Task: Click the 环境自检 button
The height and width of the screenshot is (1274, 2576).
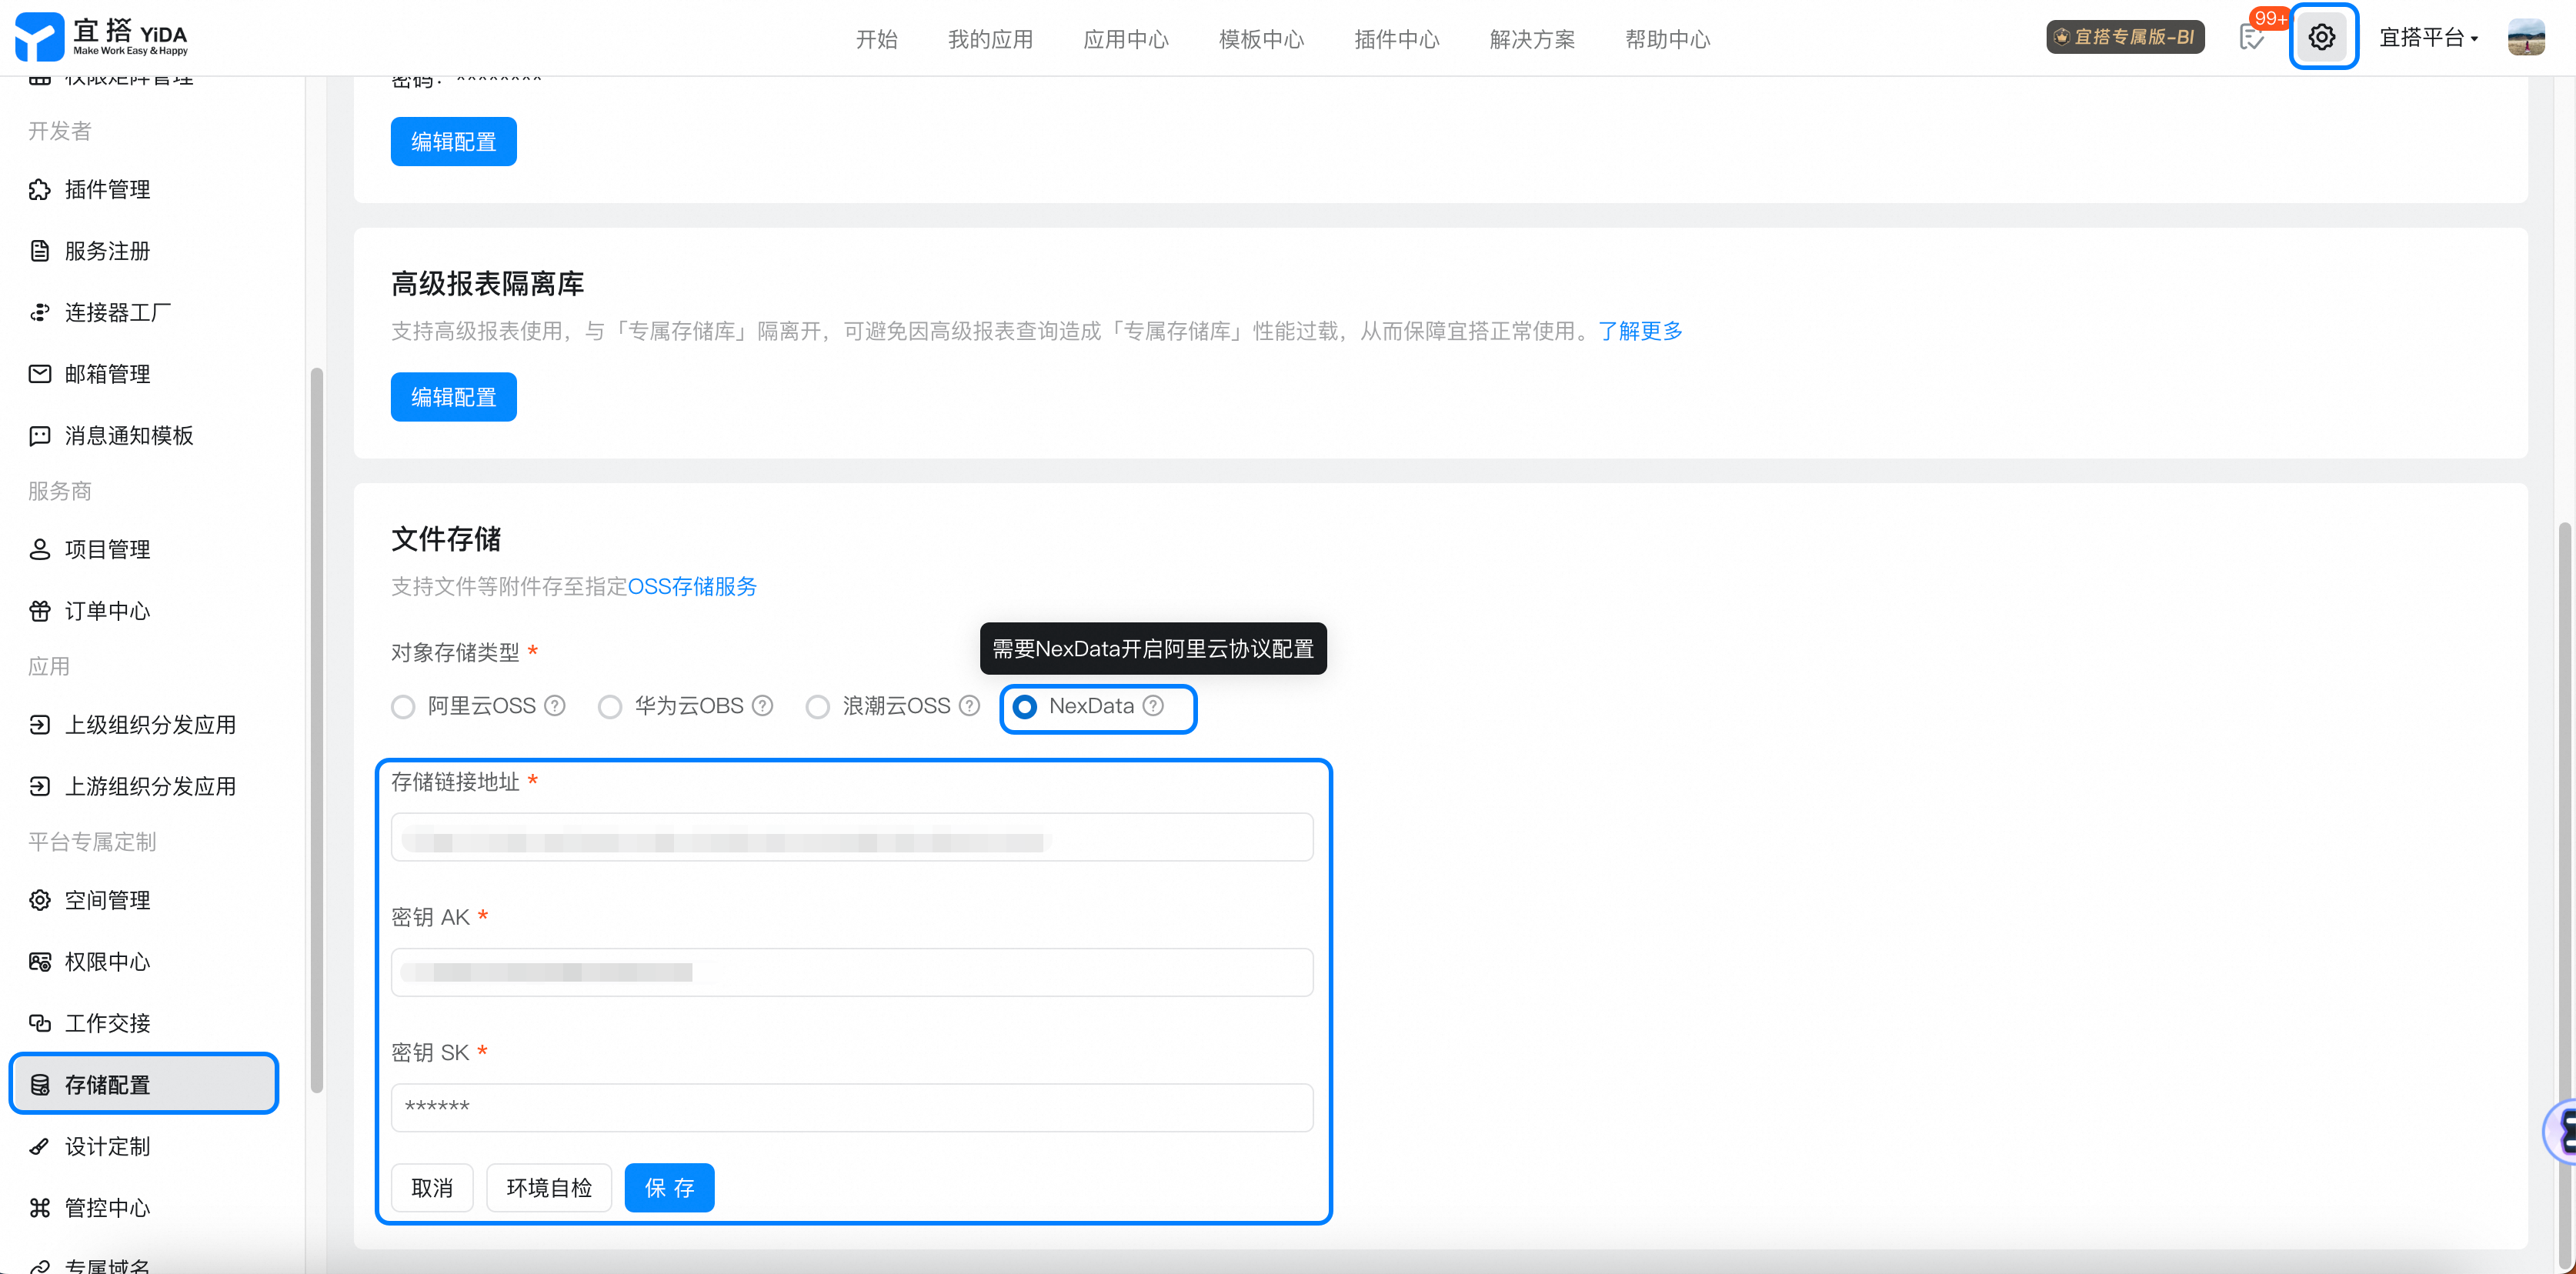Action: 549,1187
